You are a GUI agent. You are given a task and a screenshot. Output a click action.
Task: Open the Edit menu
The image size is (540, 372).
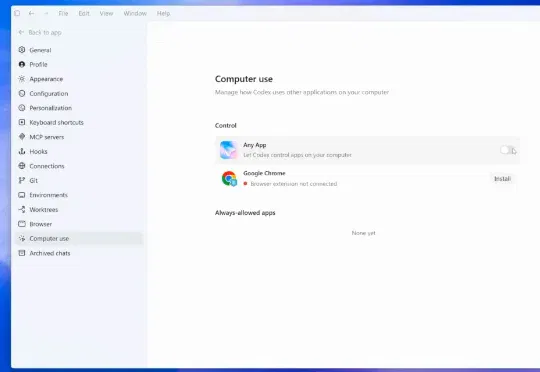[x=84, y=13]
